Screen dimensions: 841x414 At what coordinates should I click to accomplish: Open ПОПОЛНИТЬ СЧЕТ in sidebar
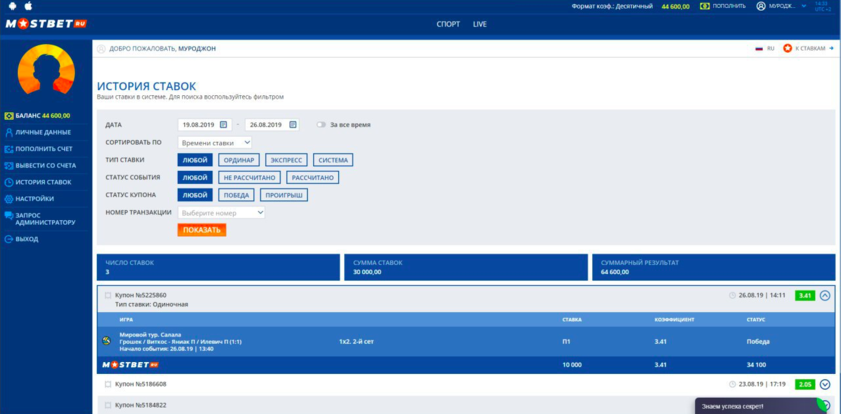pos(39,149)
